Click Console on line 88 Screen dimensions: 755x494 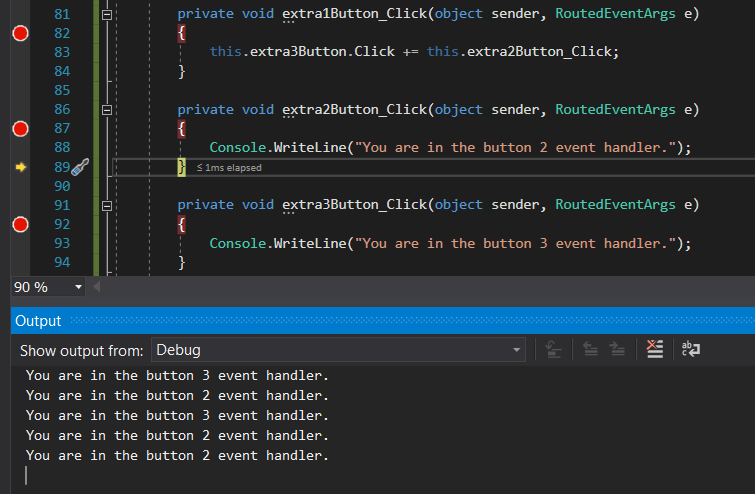pos(238,147)
